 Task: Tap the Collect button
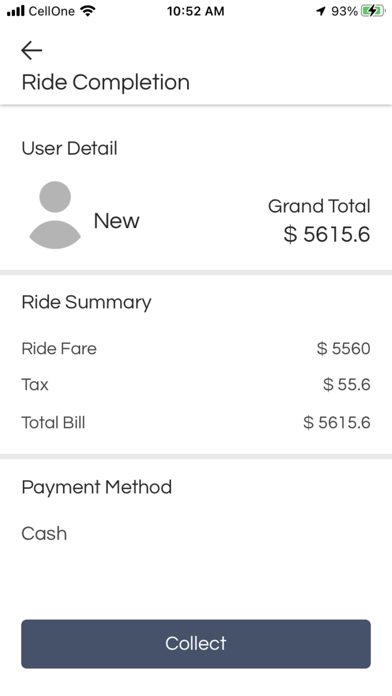196,644
